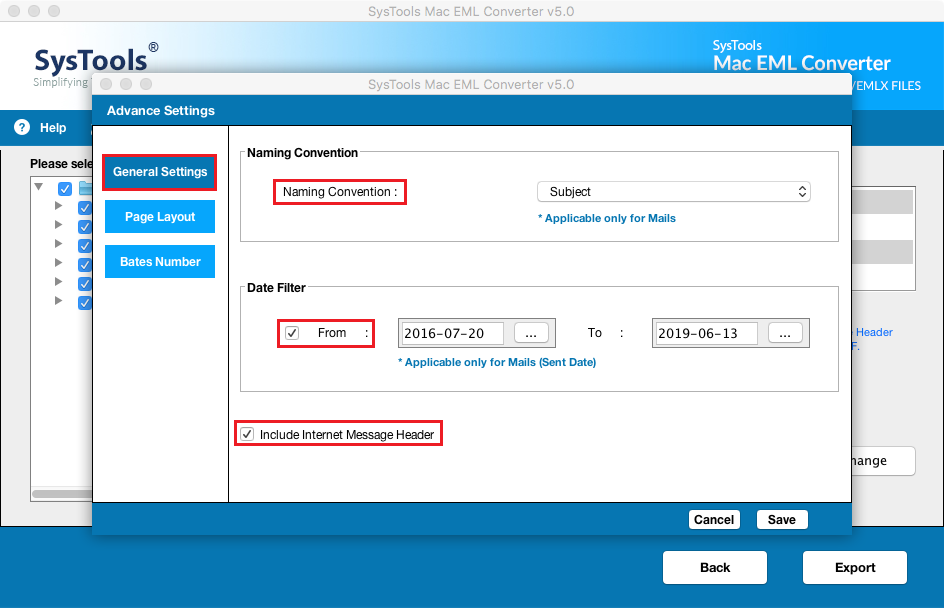This screenshot has height=608, width=944.
Task: Open the General Settings tab
Action: point(160,172)
